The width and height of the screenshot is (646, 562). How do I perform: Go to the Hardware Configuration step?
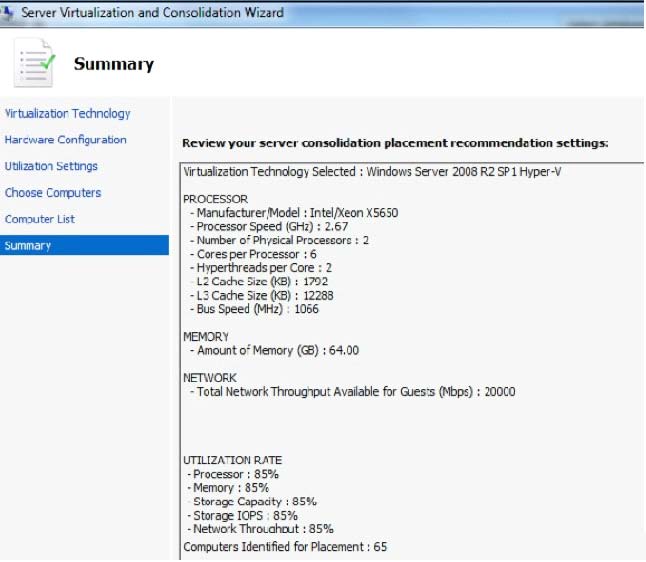click(x=66, y=140)
